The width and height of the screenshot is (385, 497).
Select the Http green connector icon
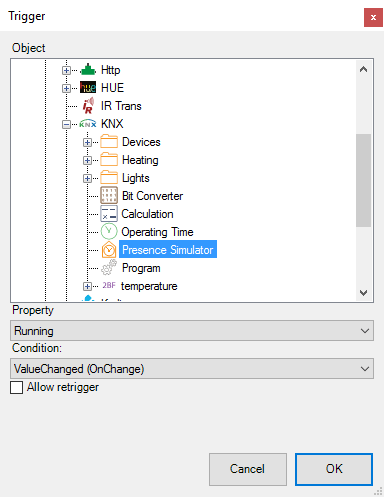(88, 70)
